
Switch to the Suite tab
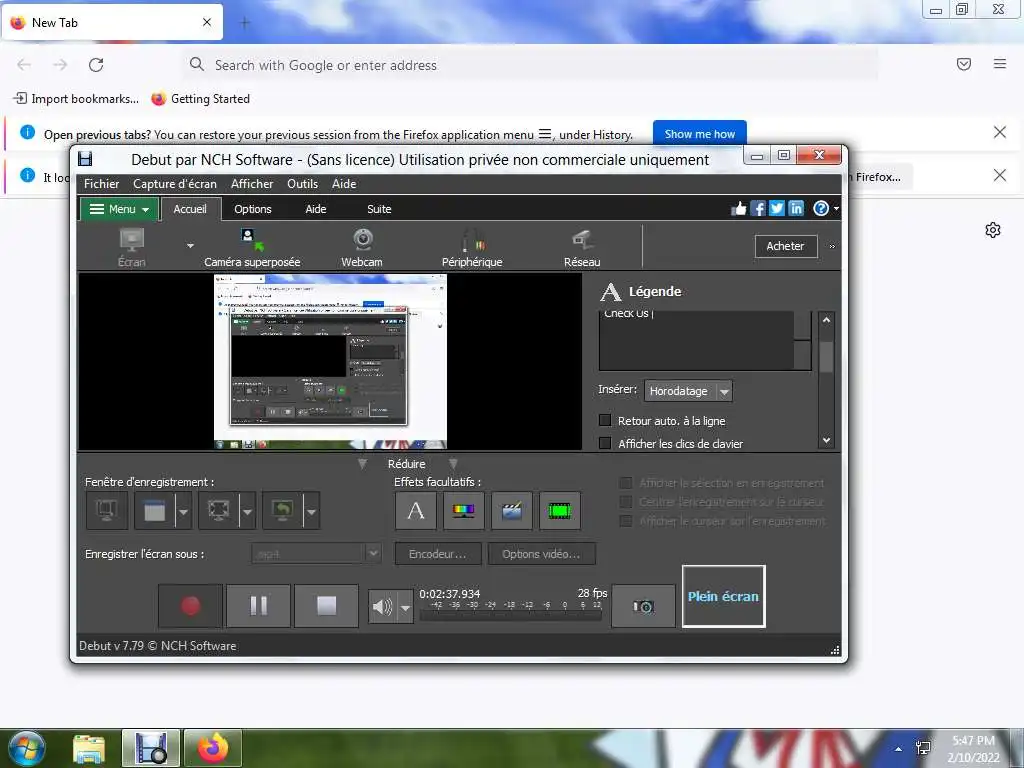(379, 209)
